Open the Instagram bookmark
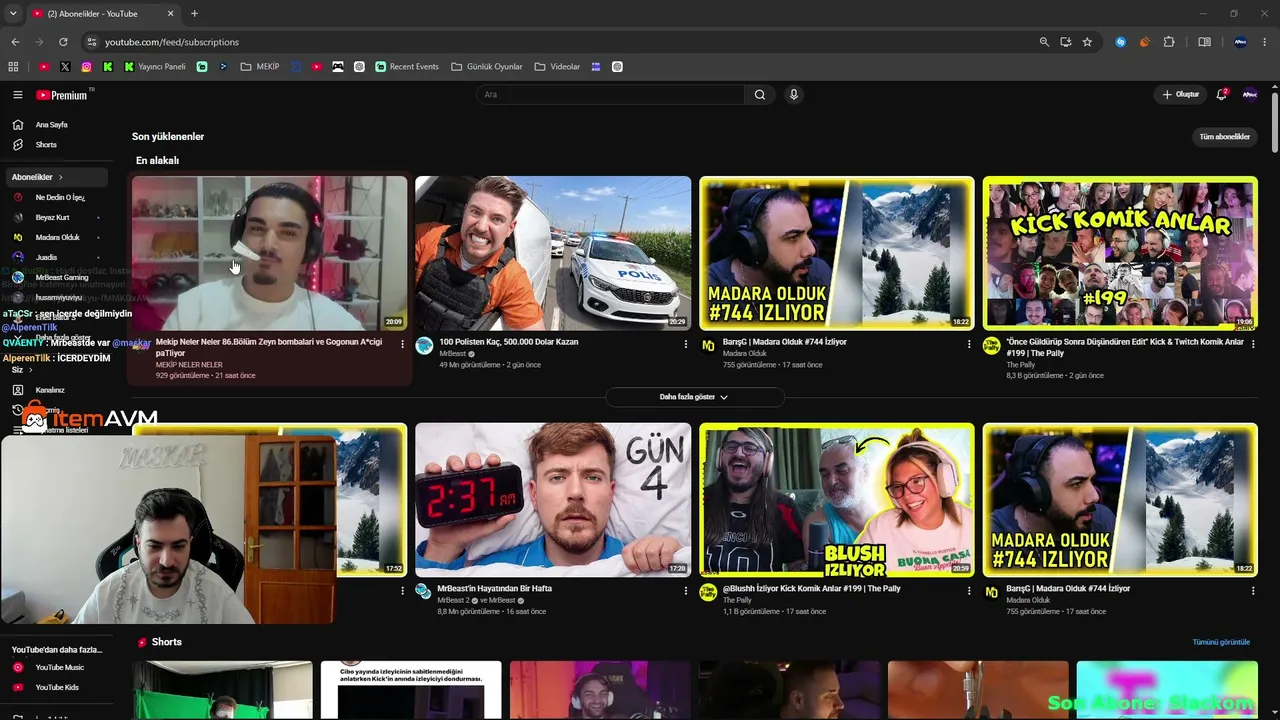This screenshot has height=720, width=1280. 87,67
